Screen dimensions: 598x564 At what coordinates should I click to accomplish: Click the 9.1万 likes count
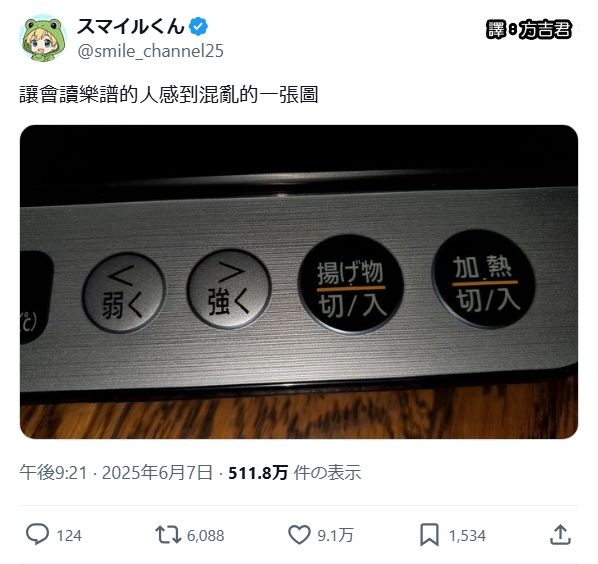336,535
